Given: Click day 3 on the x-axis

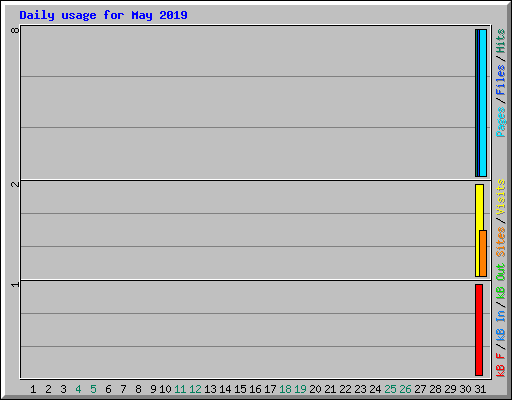Looking at the screenshot, I should coord(63,389).
